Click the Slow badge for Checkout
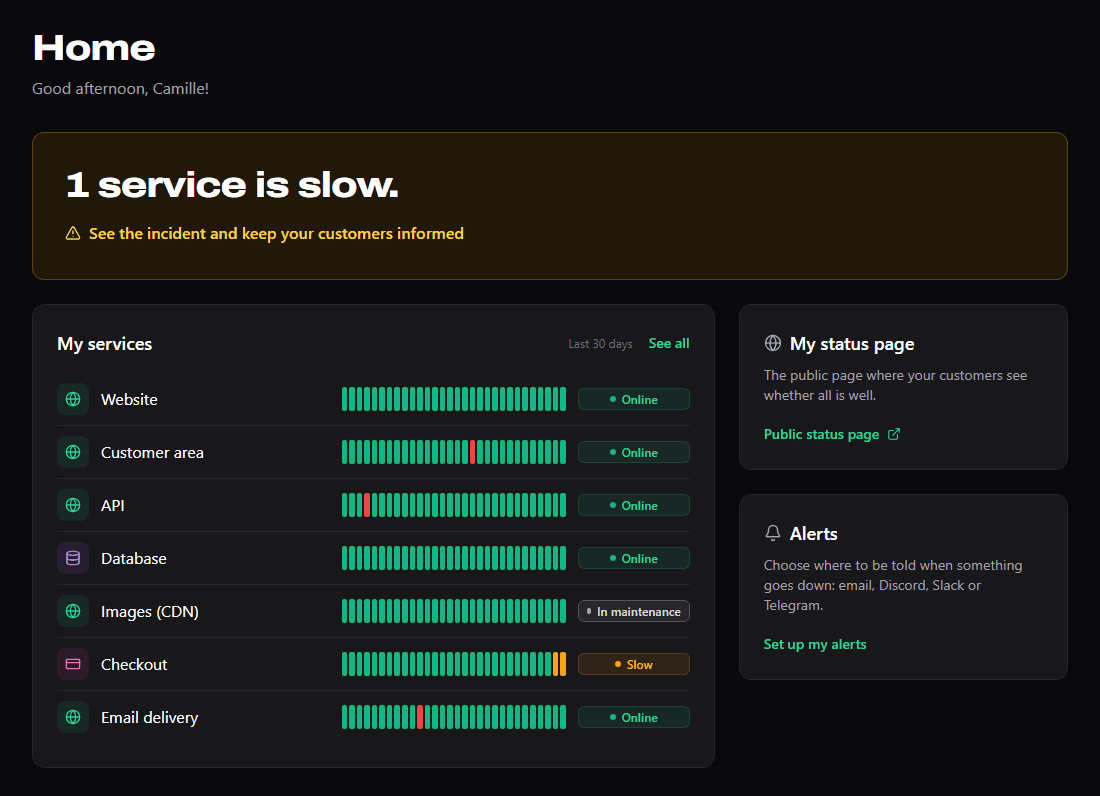Screen dimensions: 1100x796 633,664
